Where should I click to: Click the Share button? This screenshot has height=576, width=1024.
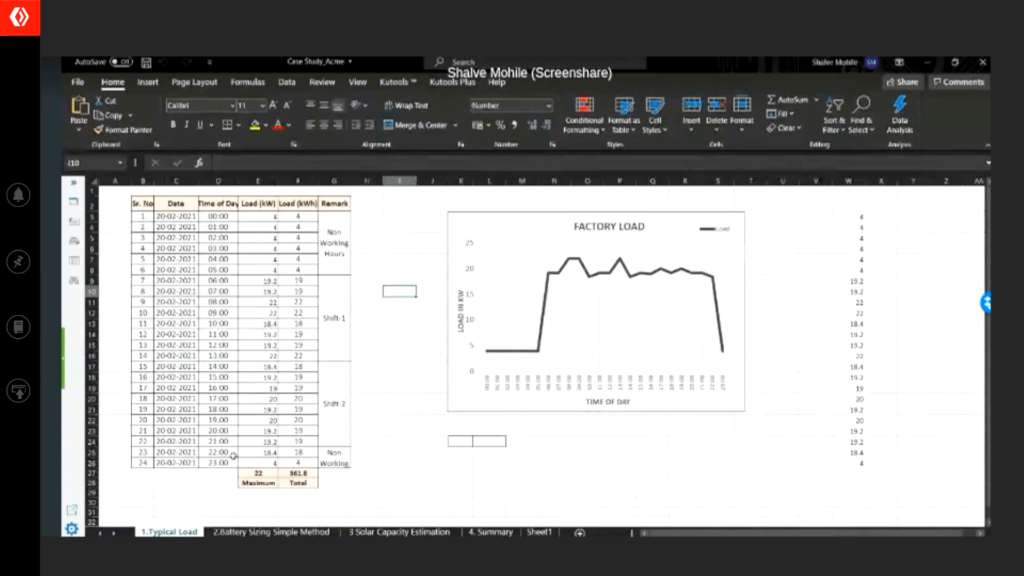[903, 82]
